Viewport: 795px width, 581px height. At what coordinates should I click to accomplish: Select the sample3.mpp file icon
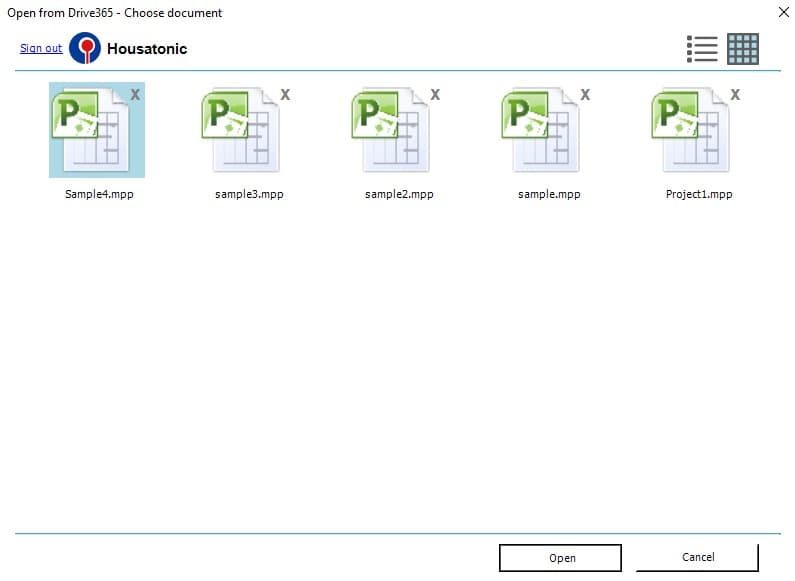coord(242,130)
